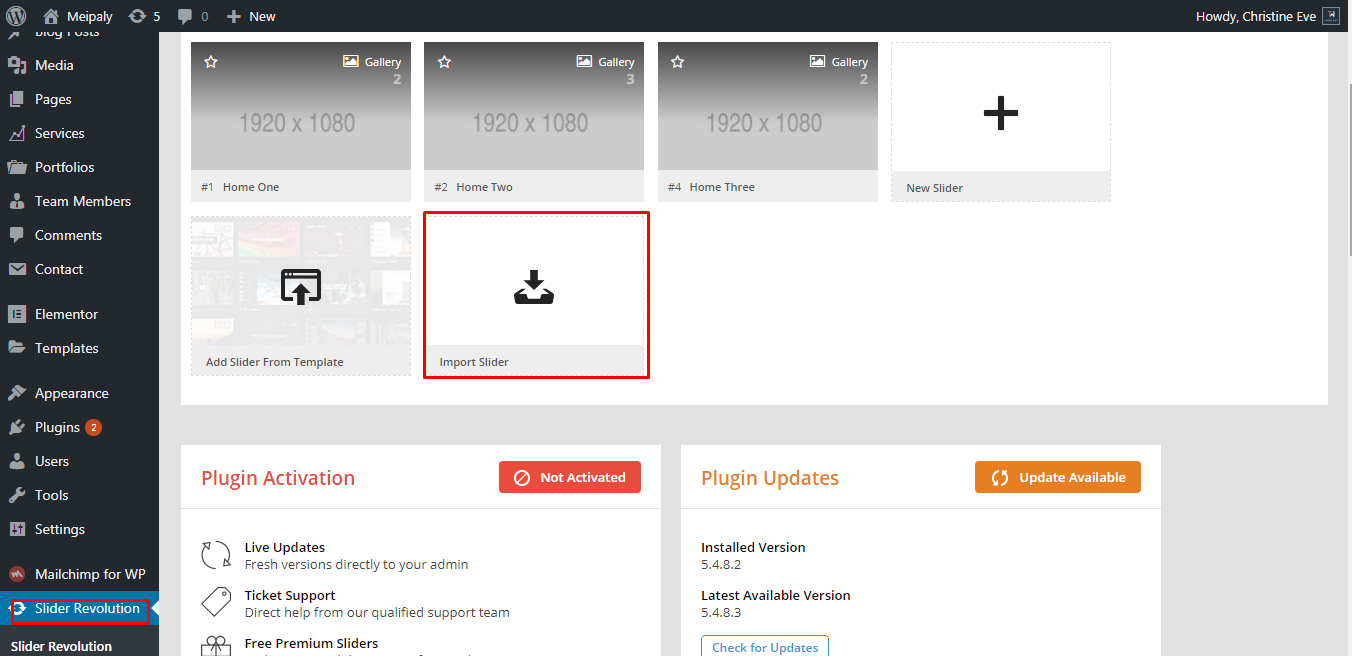Open the Home One slider thumbnail
Screen dimensions: 1352x656
(x=301, y=106)
